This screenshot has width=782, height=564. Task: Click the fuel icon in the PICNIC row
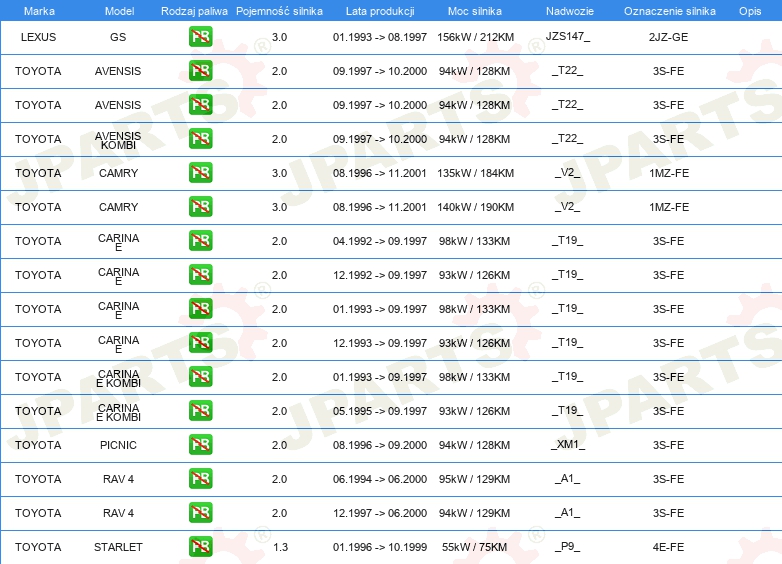point(200,444)
